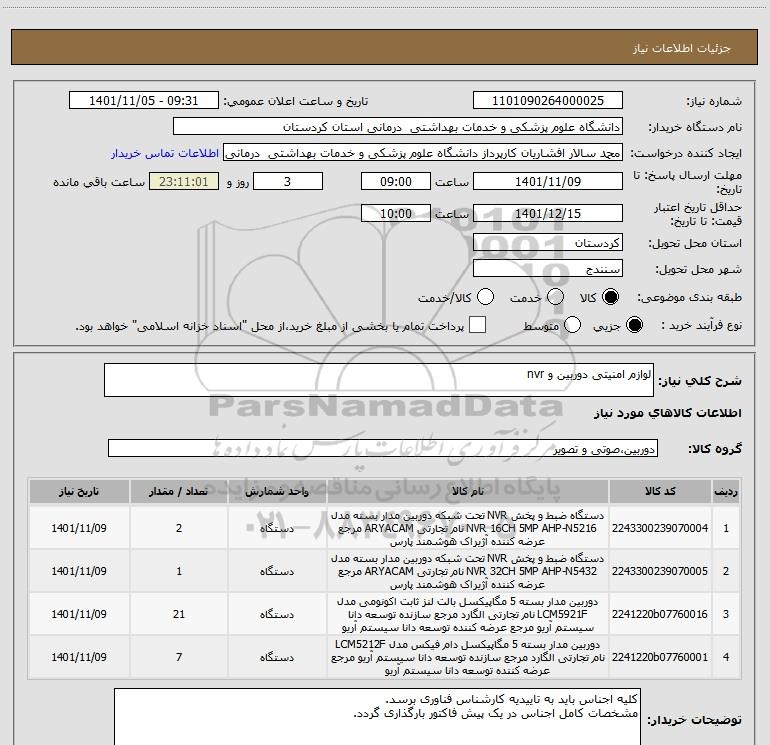Click the need number field 1101090264000025

point(548,101)
